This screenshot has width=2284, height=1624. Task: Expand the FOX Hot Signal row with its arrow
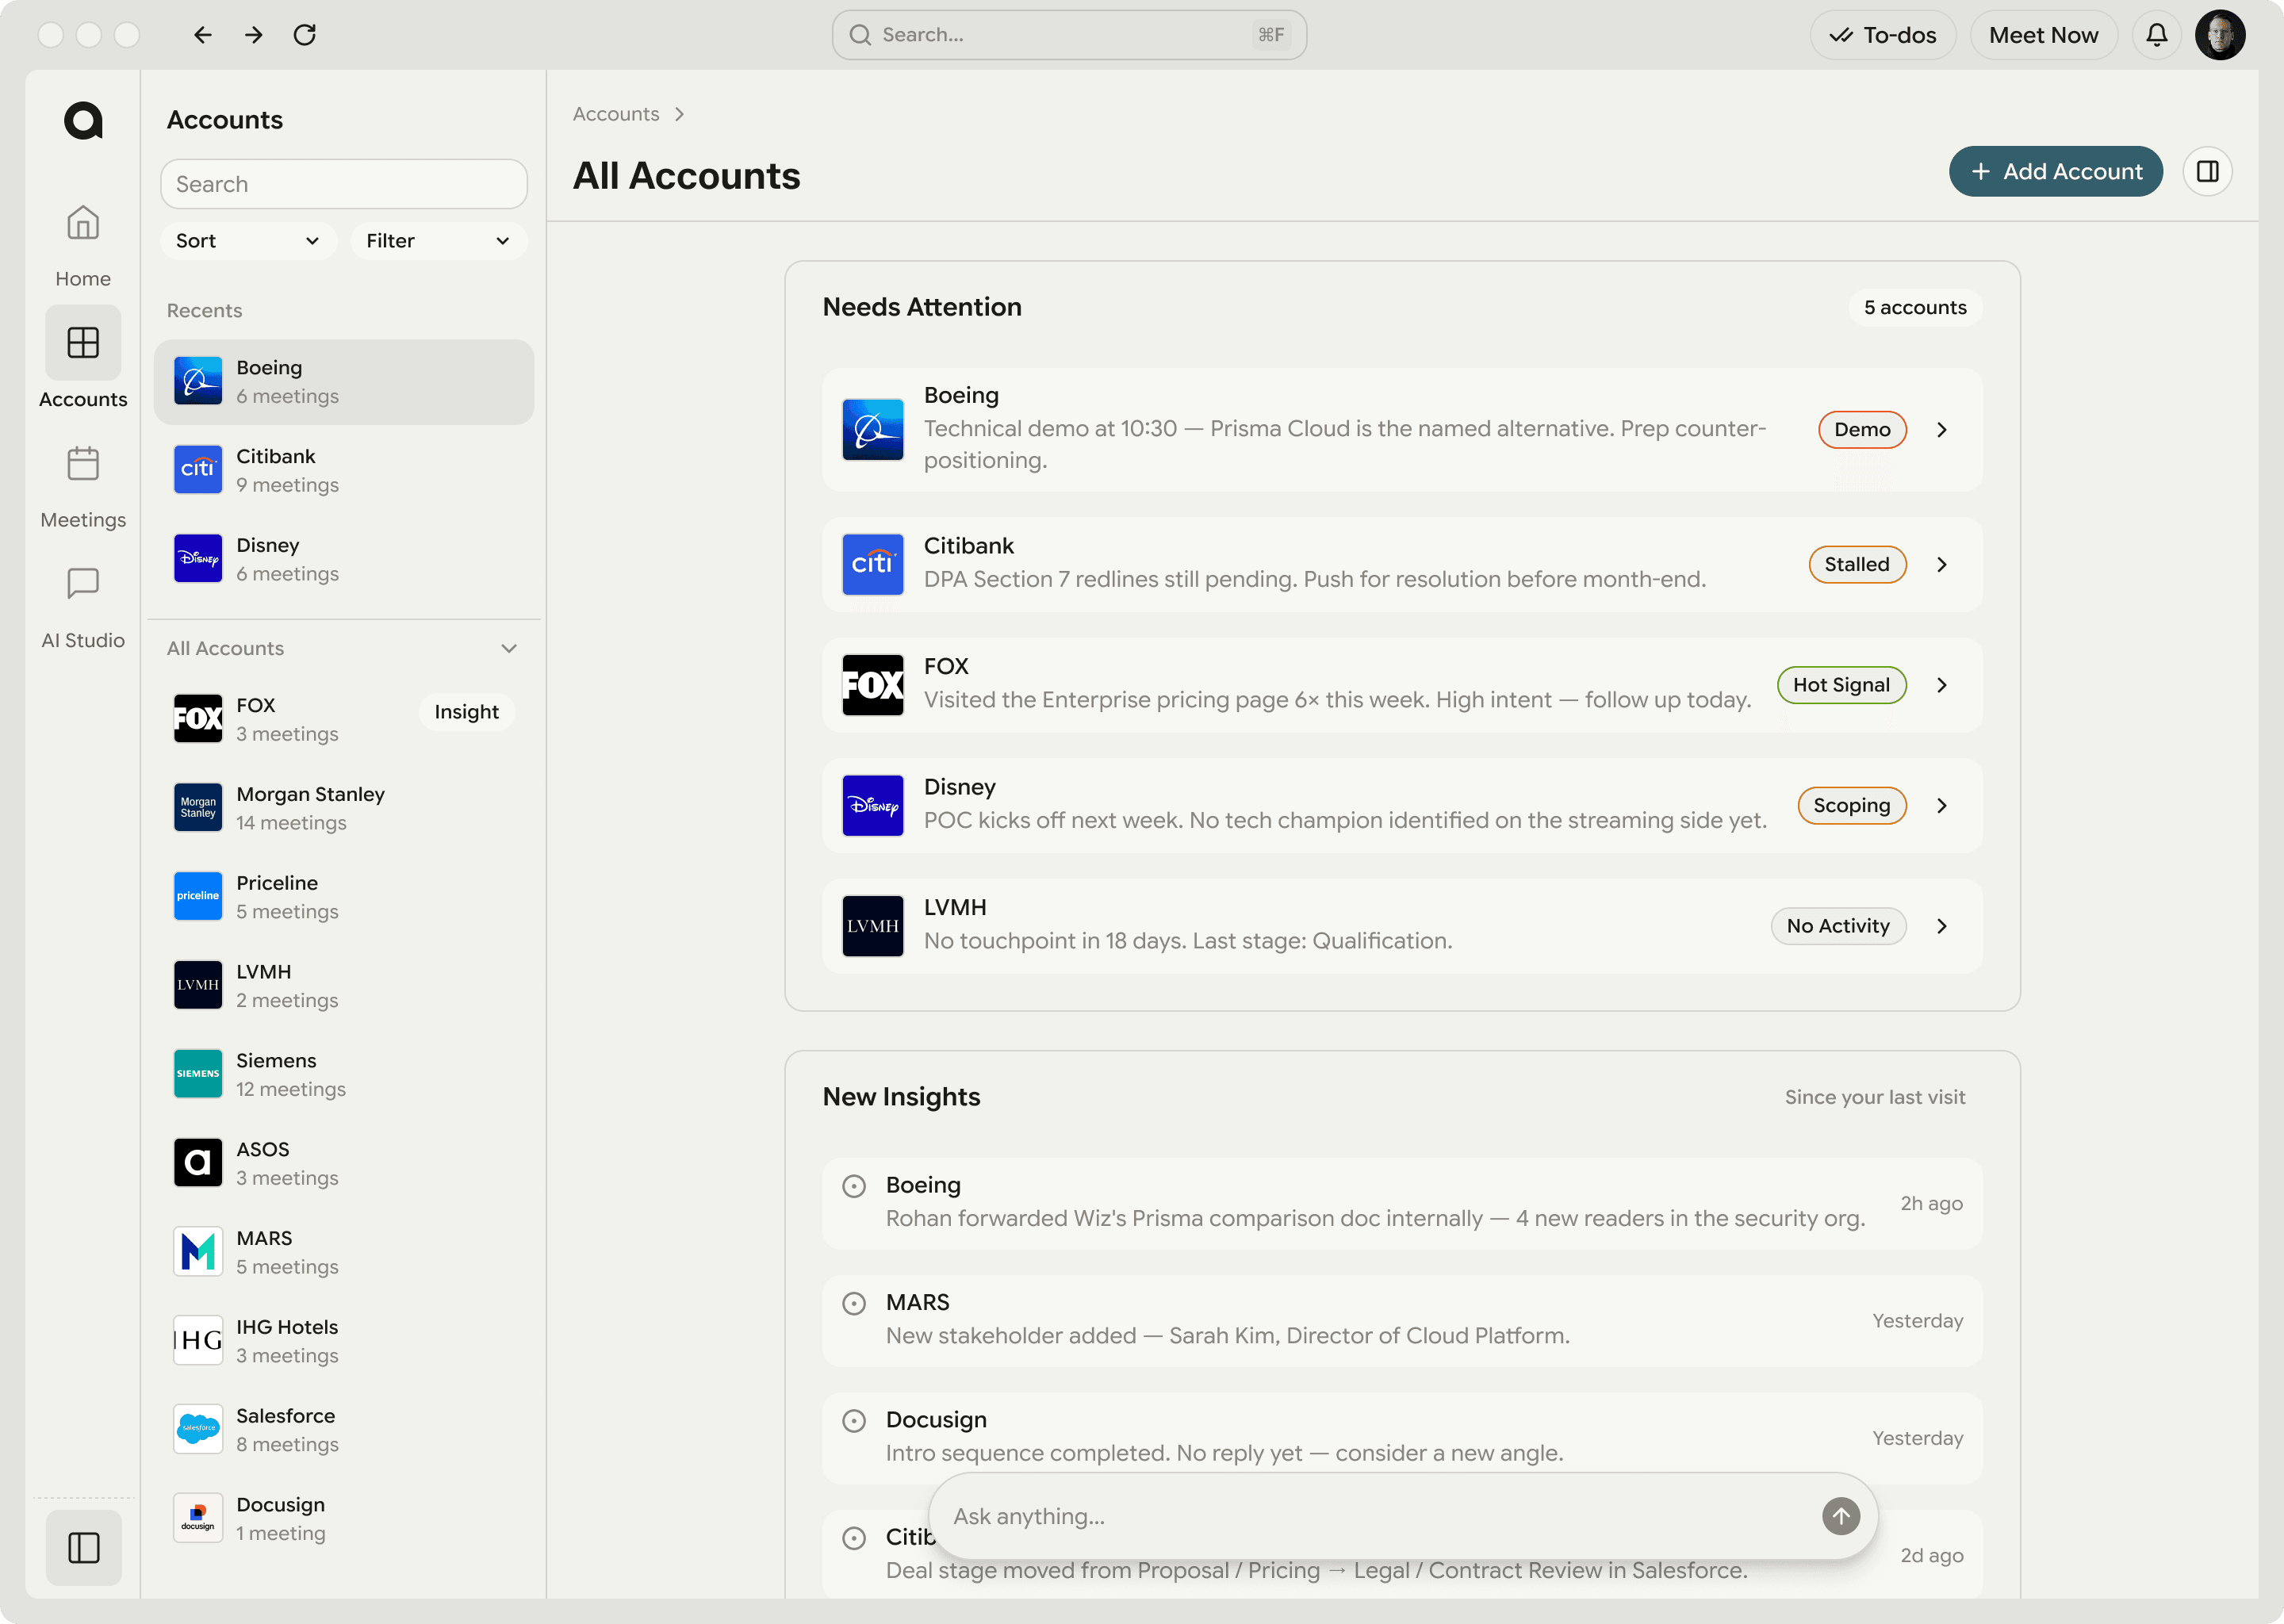[1942, 685]
